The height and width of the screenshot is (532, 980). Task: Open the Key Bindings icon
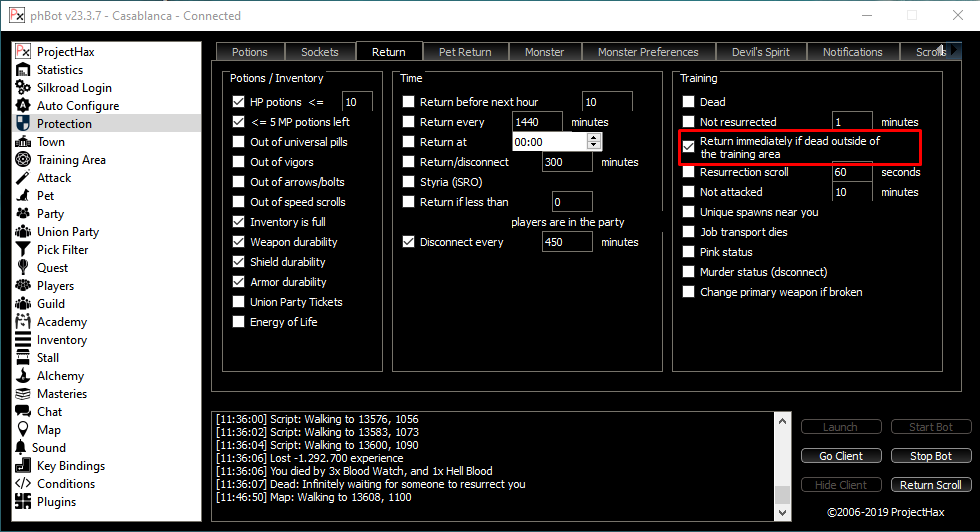23,466
